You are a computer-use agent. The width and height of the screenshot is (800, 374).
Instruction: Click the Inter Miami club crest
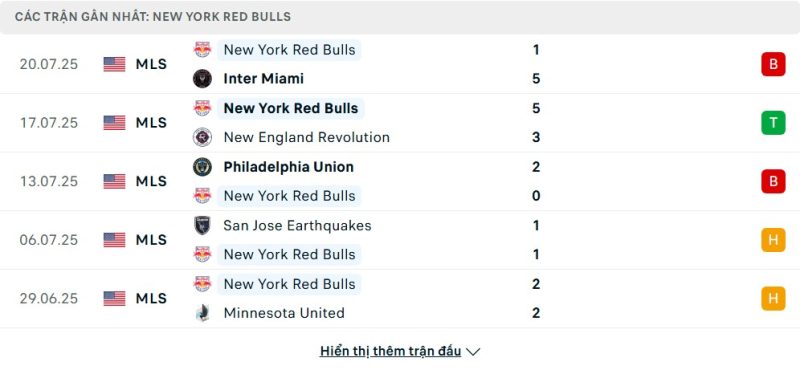pos(203,79)
